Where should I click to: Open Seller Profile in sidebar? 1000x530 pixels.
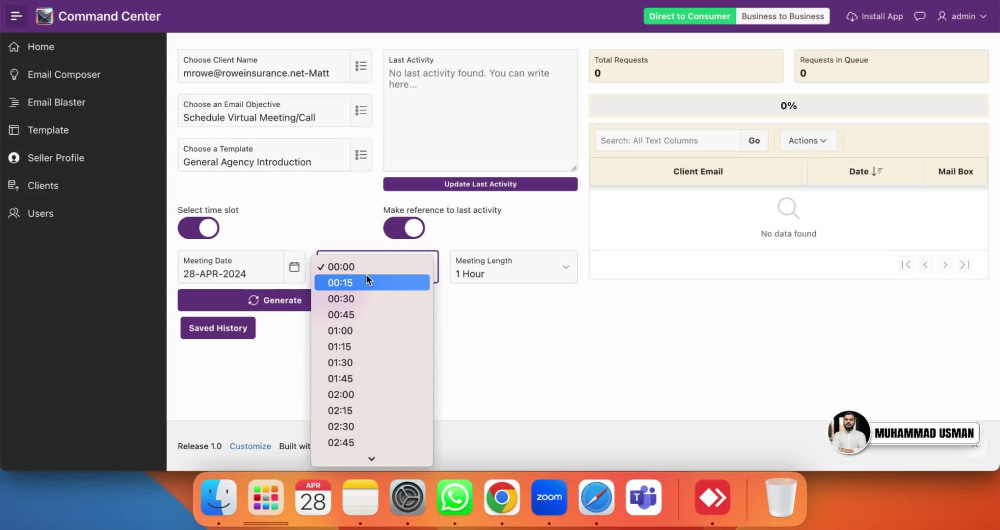83,158
